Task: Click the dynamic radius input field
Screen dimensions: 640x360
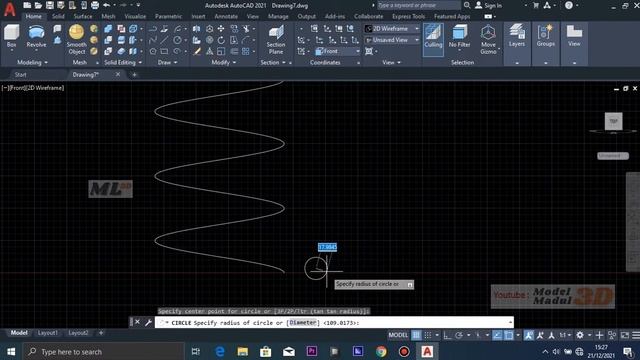Action: (327, 247)
